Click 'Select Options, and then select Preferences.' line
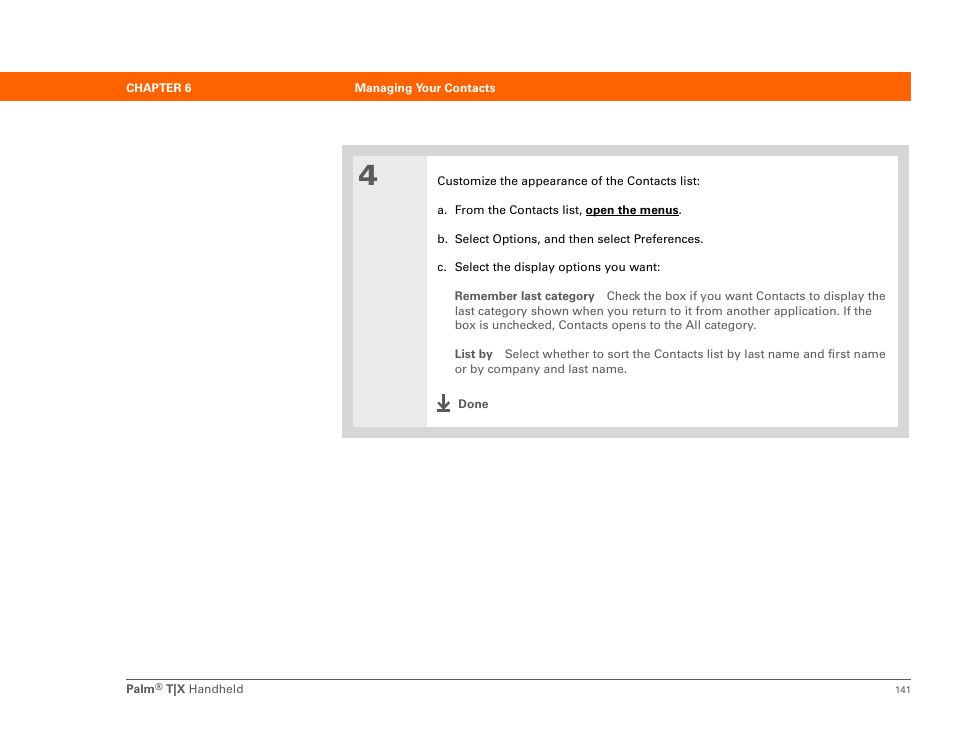 [579, 239]
